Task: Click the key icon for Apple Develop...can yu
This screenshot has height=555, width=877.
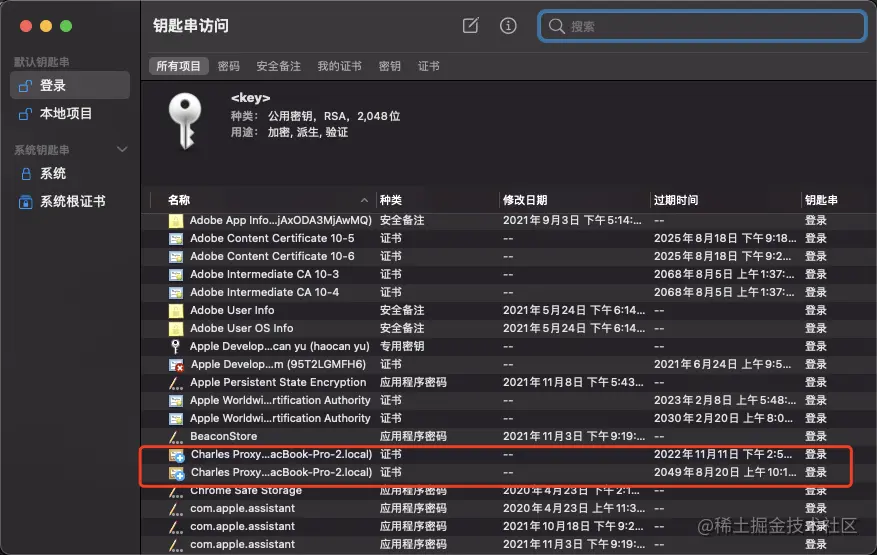Action: 176,346
